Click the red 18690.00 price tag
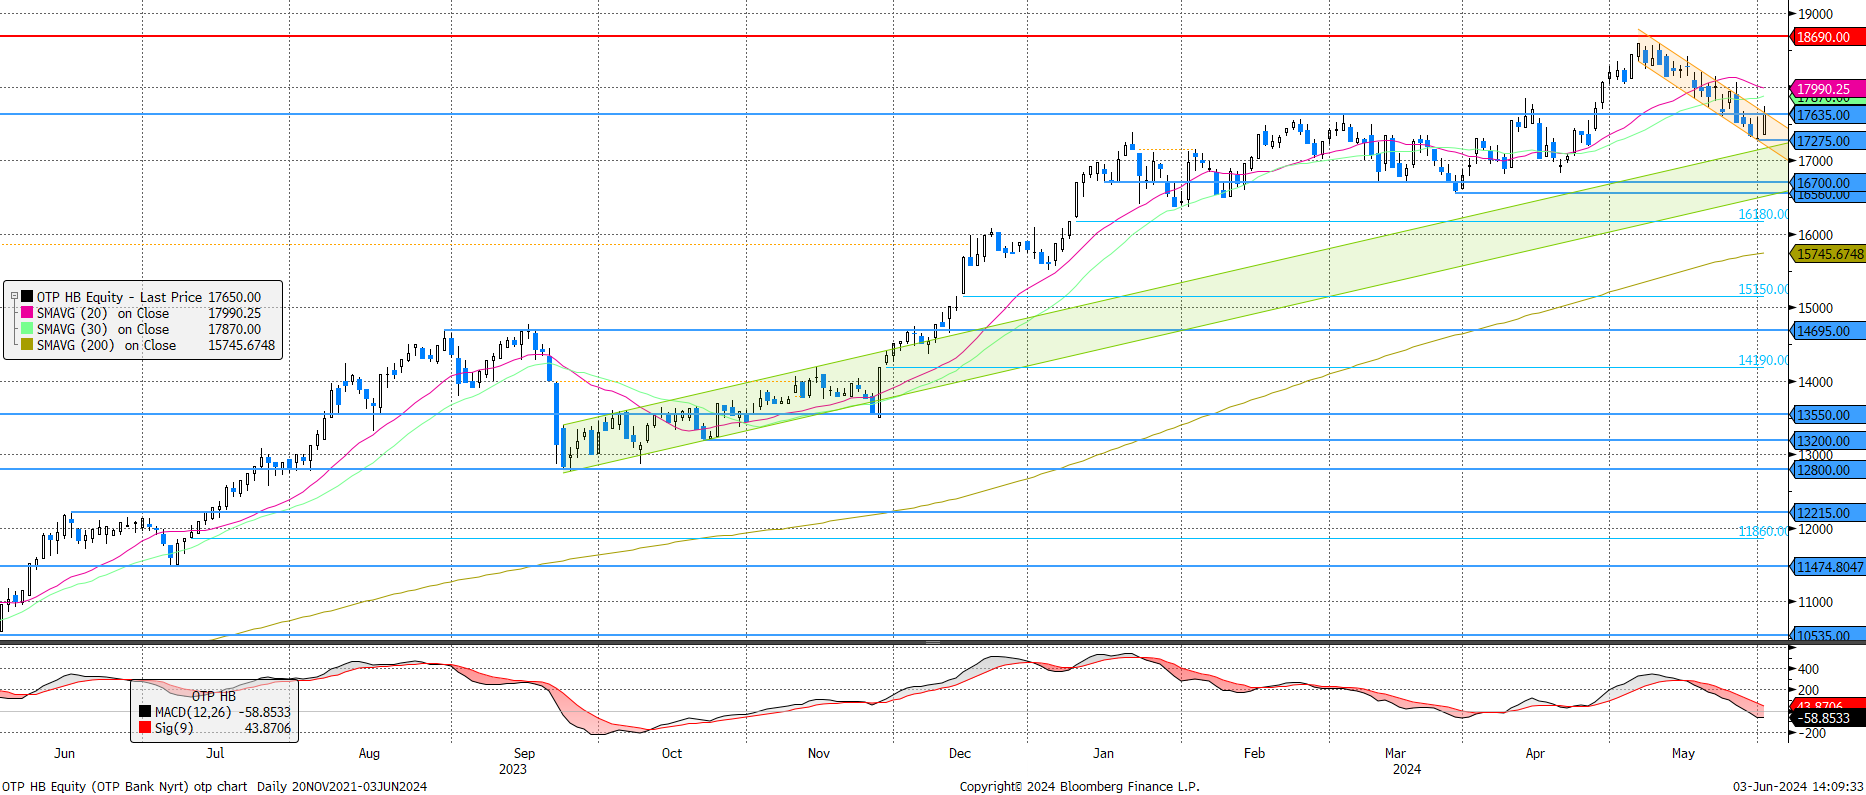This screenshot has height=795, width=1866. pyautogui.click(x=1829, y=37)
